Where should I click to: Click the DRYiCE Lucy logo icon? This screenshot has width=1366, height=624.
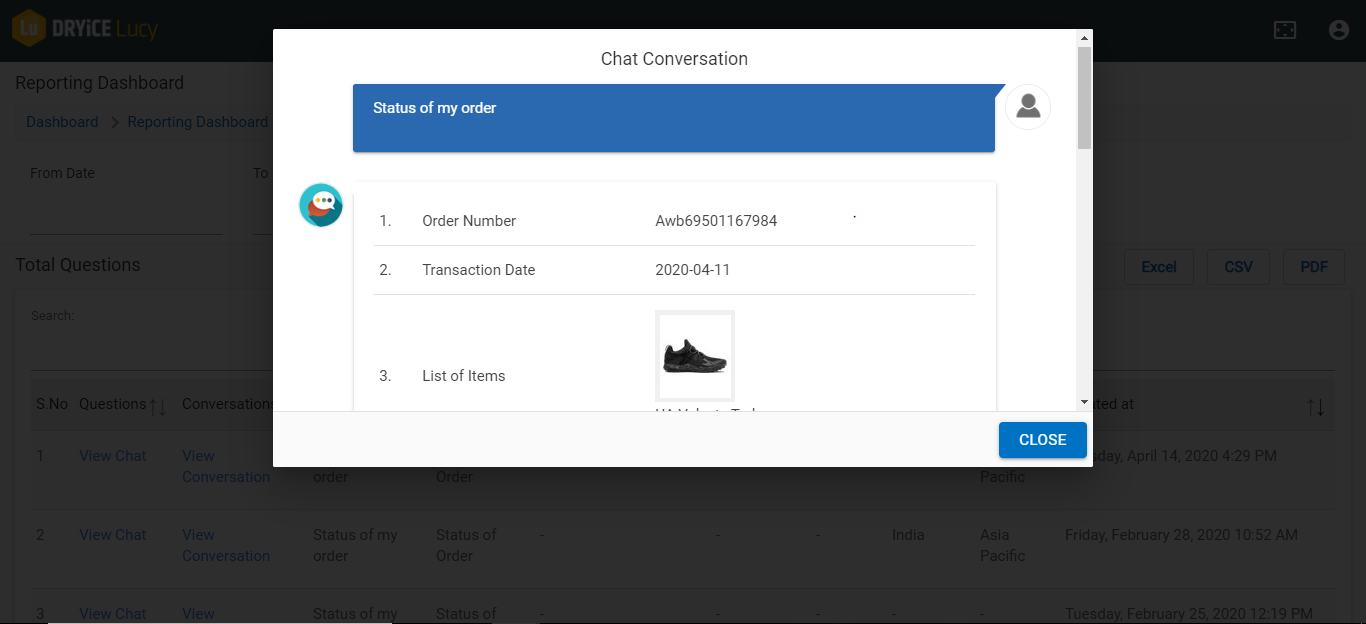coord(29,29)
